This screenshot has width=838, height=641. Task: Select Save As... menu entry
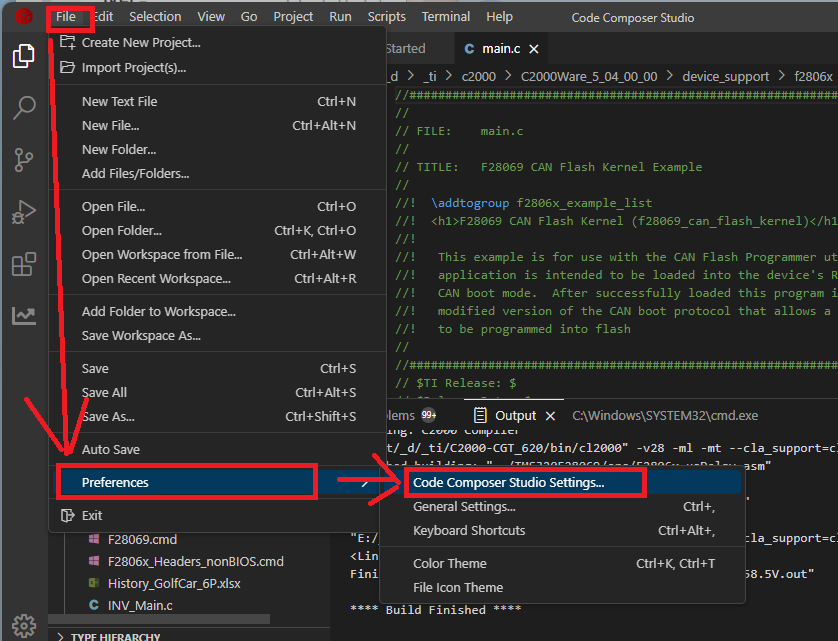pyautogui.click(x=218, y=417)
